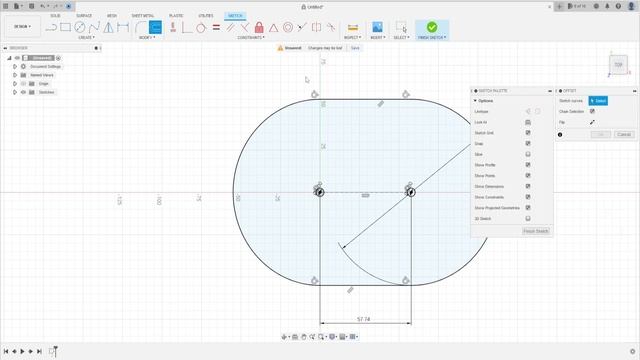Select the Circle sketch tool
The height and width of the screenshot is (360, 640).
point(80,27)
